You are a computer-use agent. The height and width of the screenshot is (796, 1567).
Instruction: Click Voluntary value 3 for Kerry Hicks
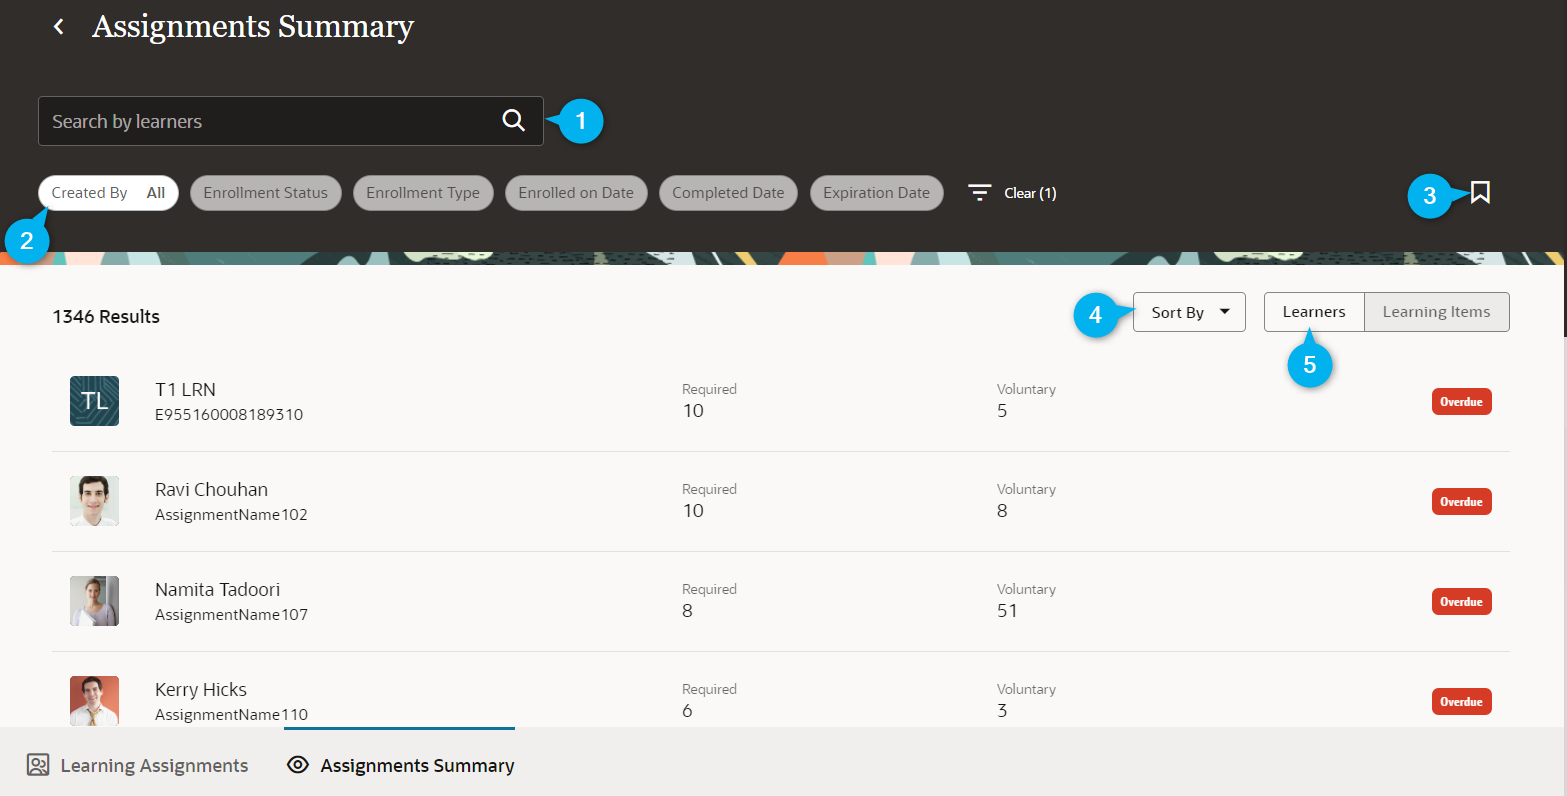tap(1002, 711)
